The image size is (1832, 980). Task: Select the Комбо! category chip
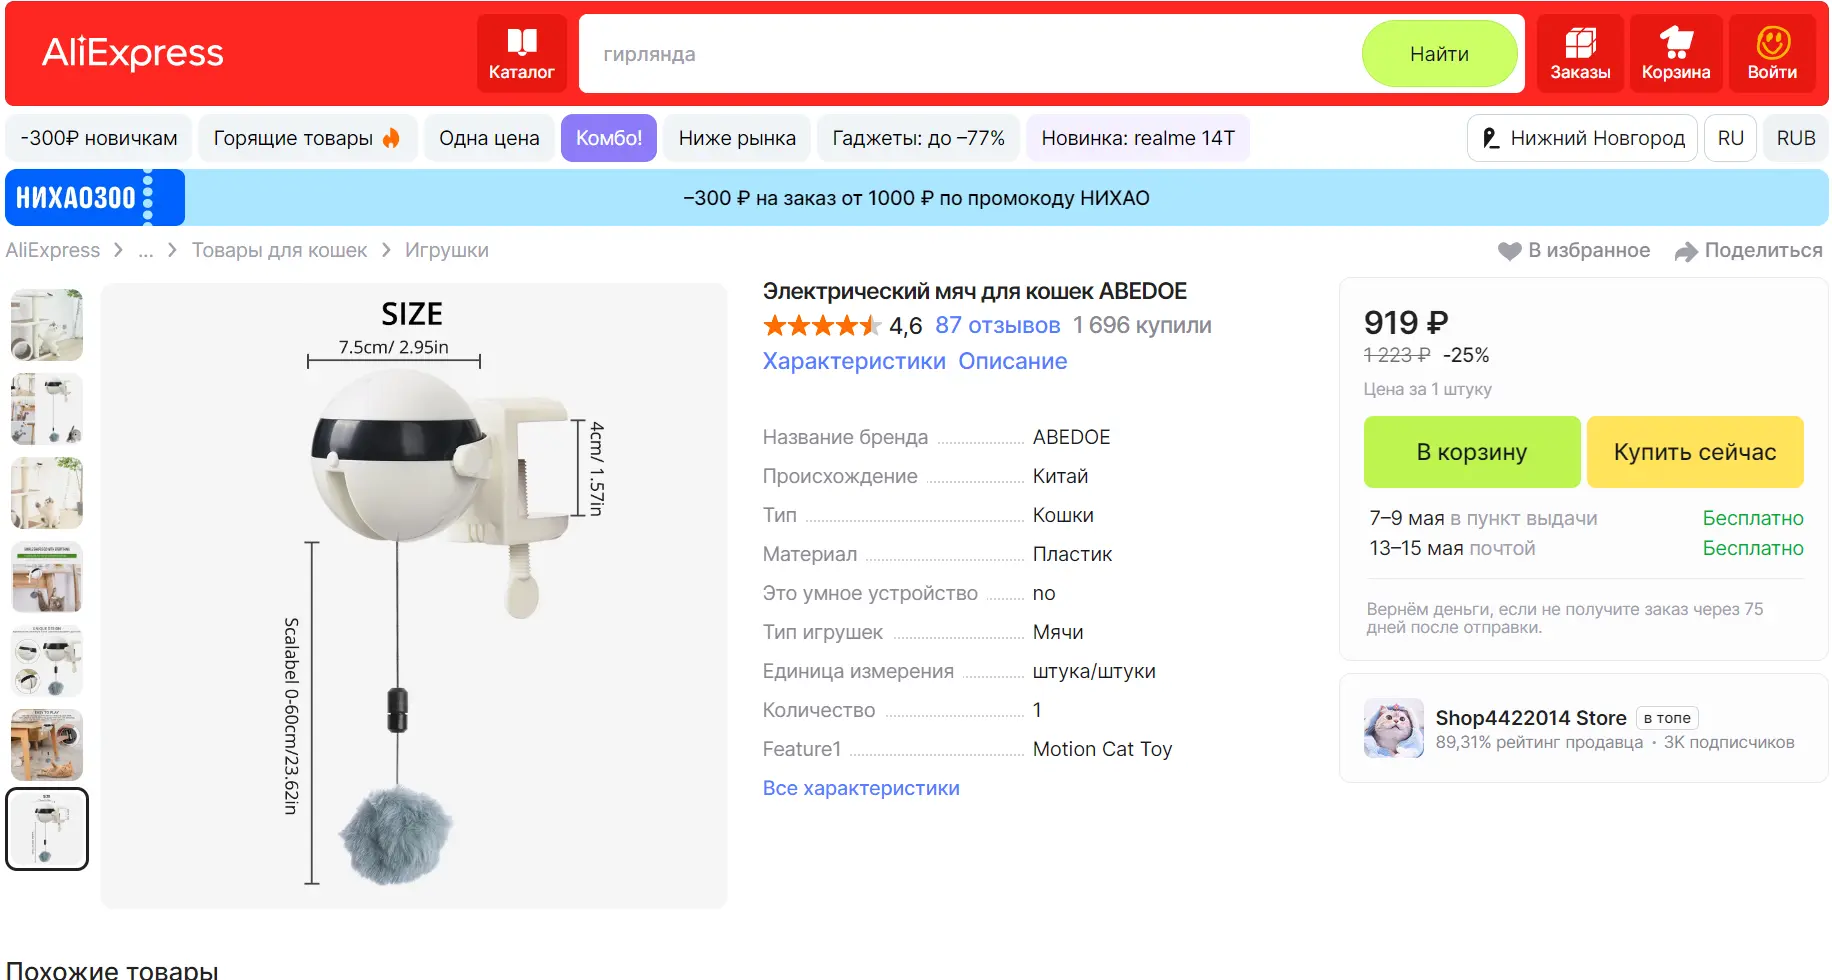(609, 138)
